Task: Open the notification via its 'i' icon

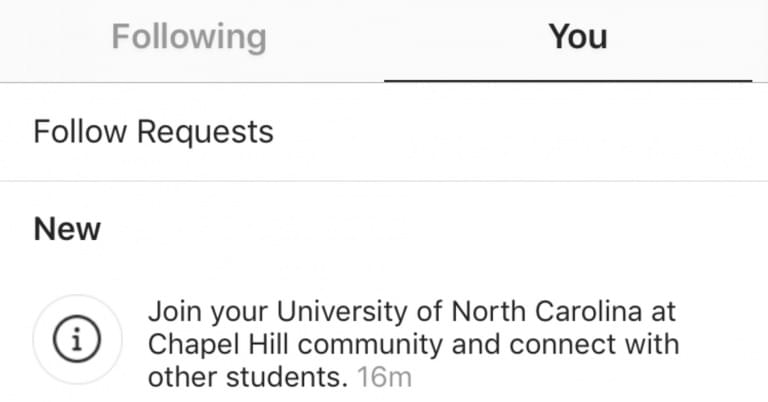Action: (x=77, y=339)
